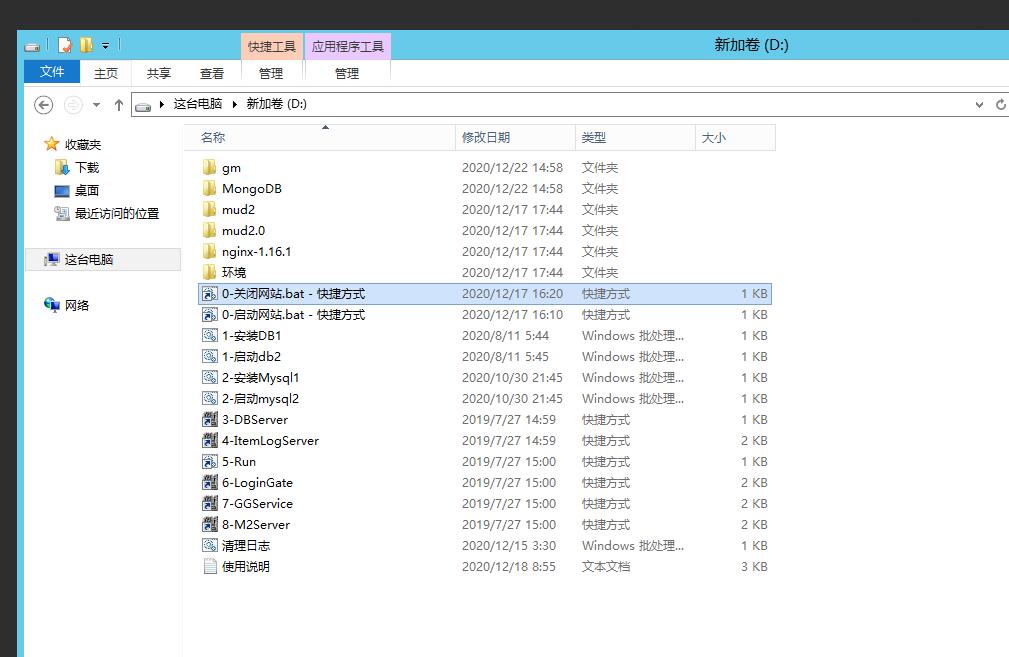Select the MongoDB folder icon
Screen dimensions: 1009x657
tap(209, 189)
